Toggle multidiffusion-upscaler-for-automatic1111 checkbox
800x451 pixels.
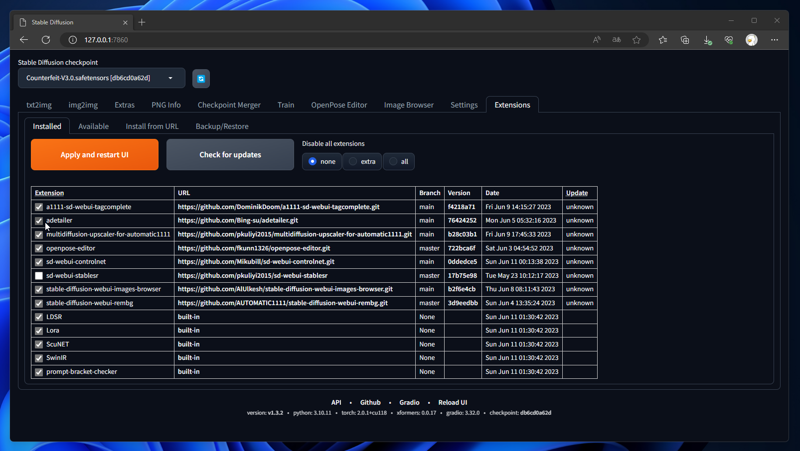coord(39,235)
